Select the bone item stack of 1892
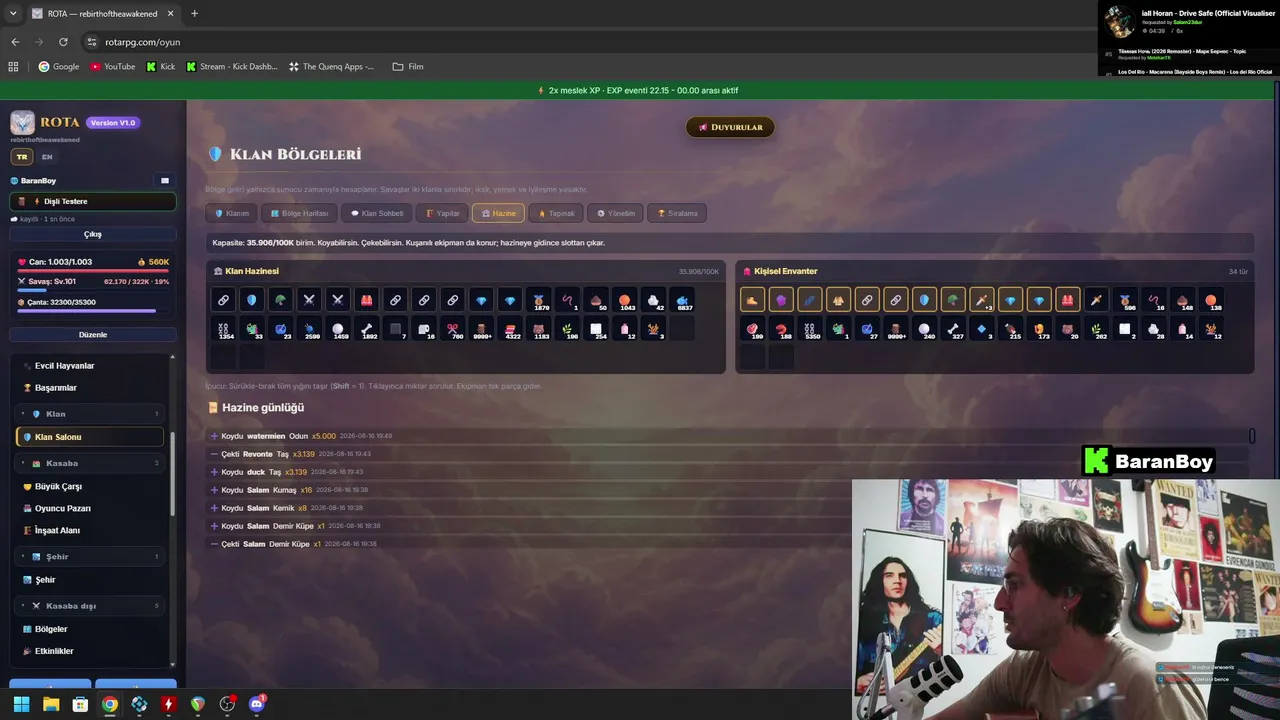1280x720 pixels. [x=367, y=329]
